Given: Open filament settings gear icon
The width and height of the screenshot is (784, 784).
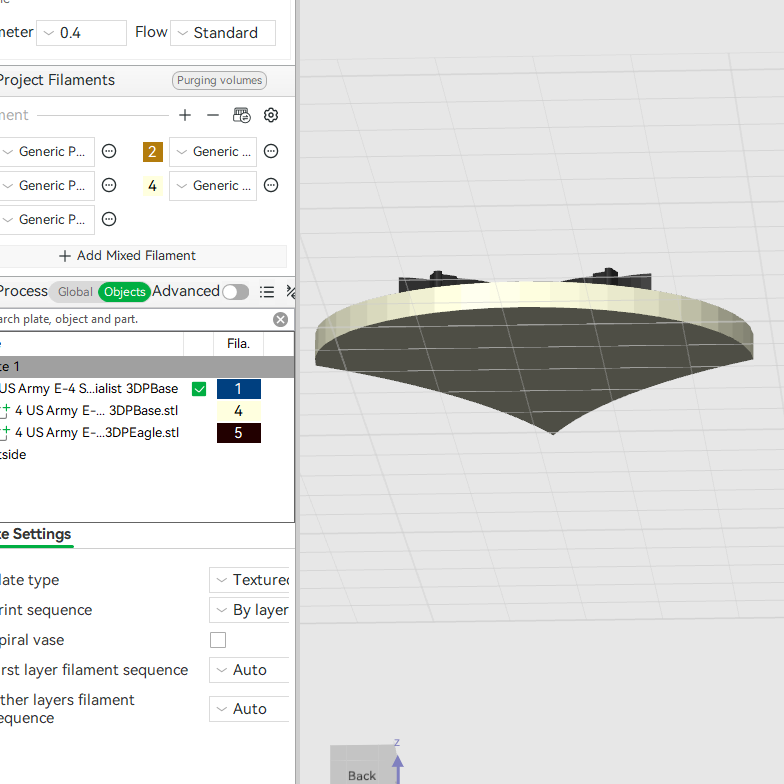Looking at the screenshot, I should coord(271,115).
